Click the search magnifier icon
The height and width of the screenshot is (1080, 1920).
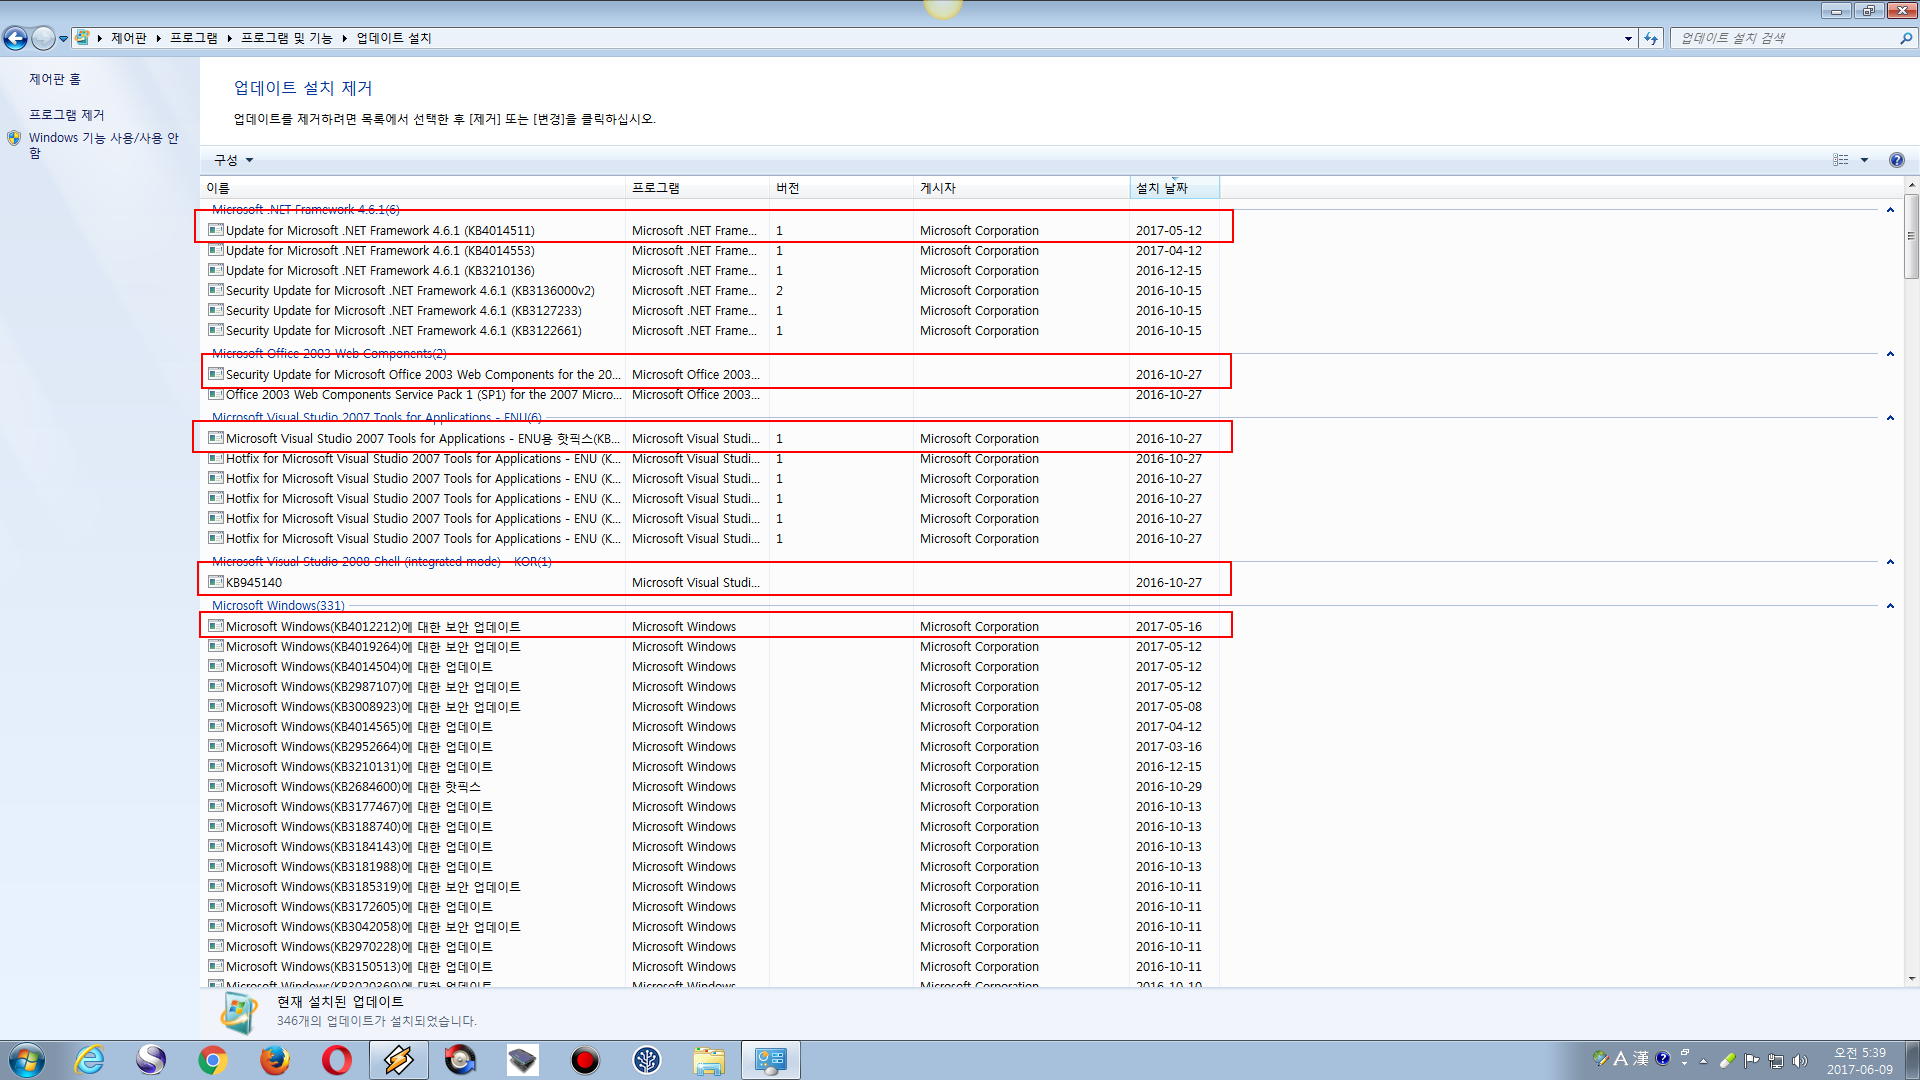click(x=1906, y=38)
